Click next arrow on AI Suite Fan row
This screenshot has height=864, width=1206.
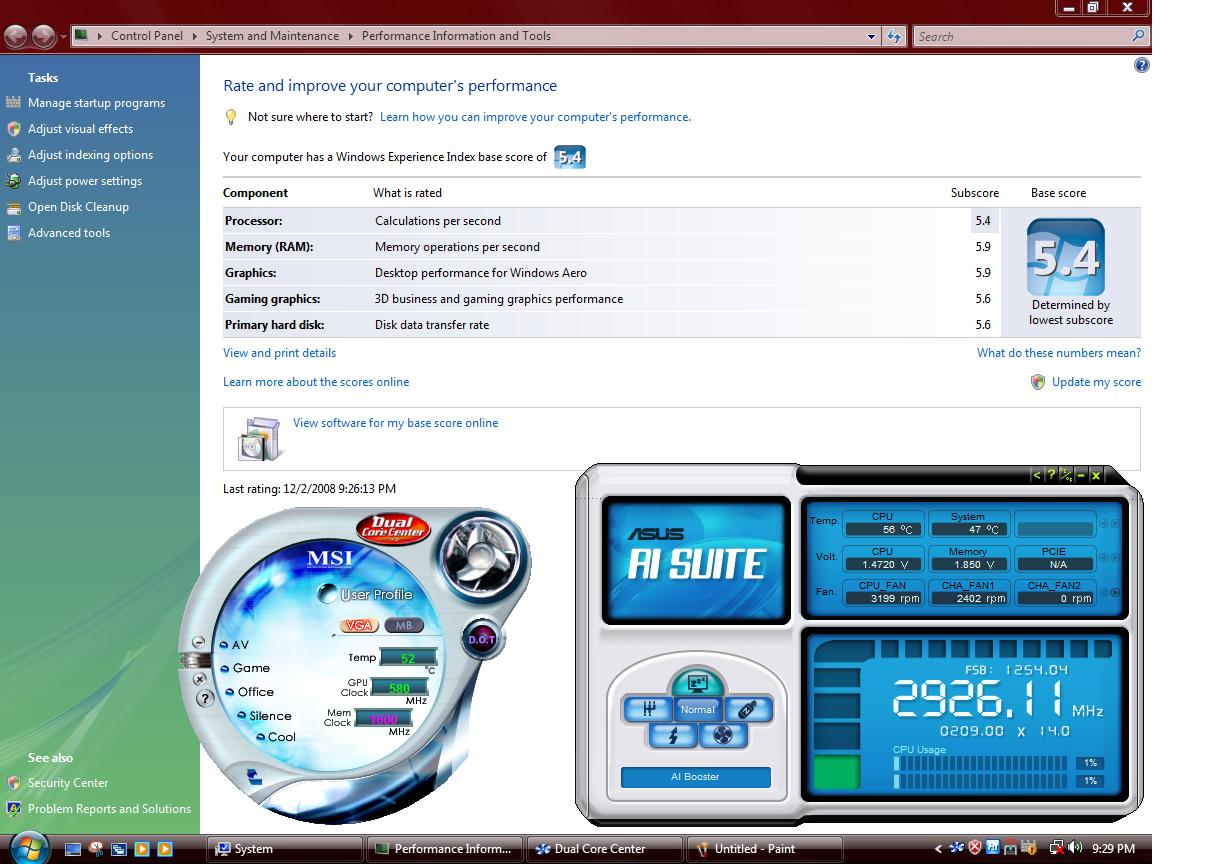[x=1115, y=592]
